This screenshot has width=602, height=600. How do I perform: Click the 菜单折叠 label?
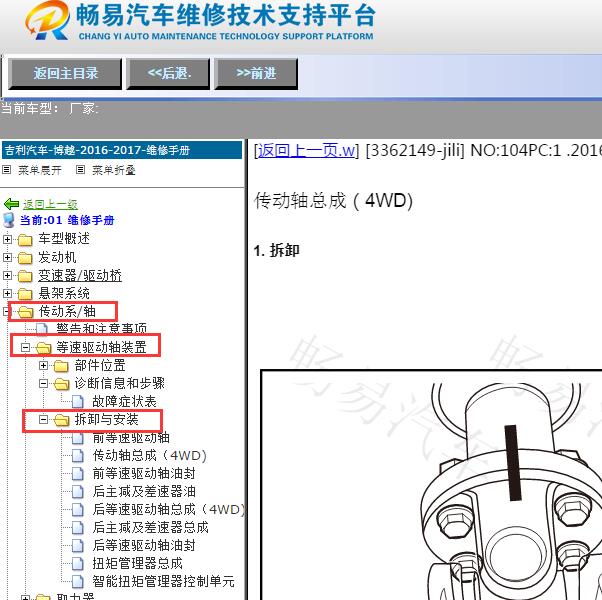tap(114, 170)
